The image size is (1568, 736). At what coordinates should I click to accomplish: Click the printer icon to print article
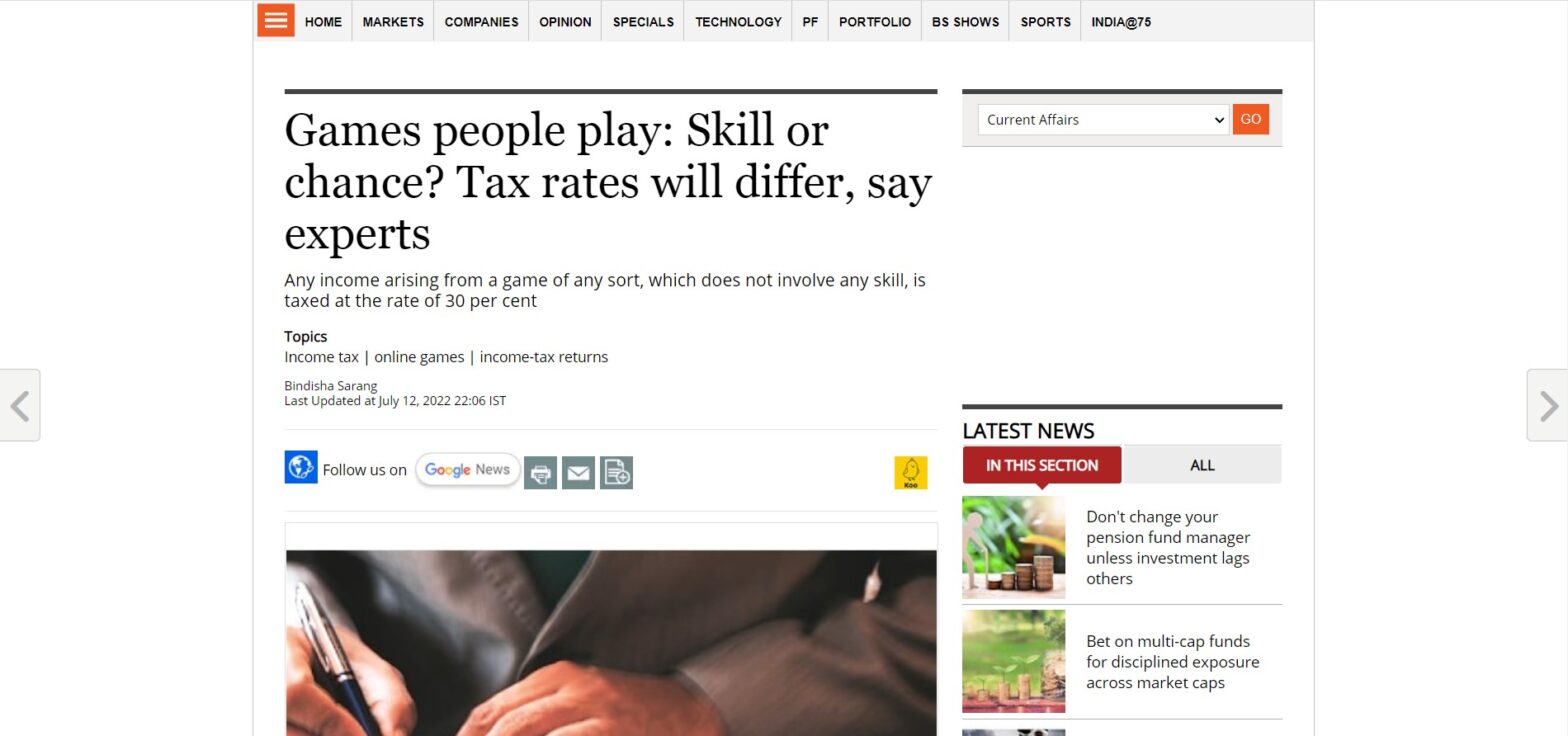click(540, 473)
